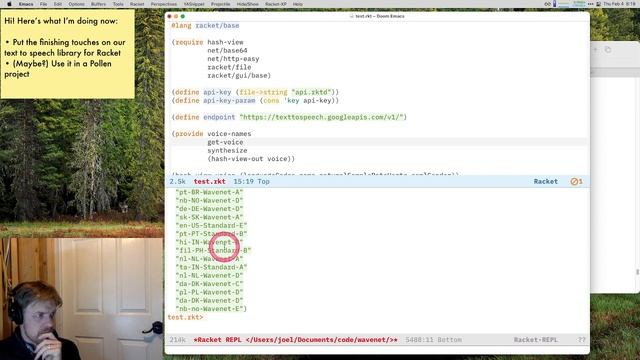Click synthesize in the provide form
Viewport: 640px width, 360px height.
(227, 151)
